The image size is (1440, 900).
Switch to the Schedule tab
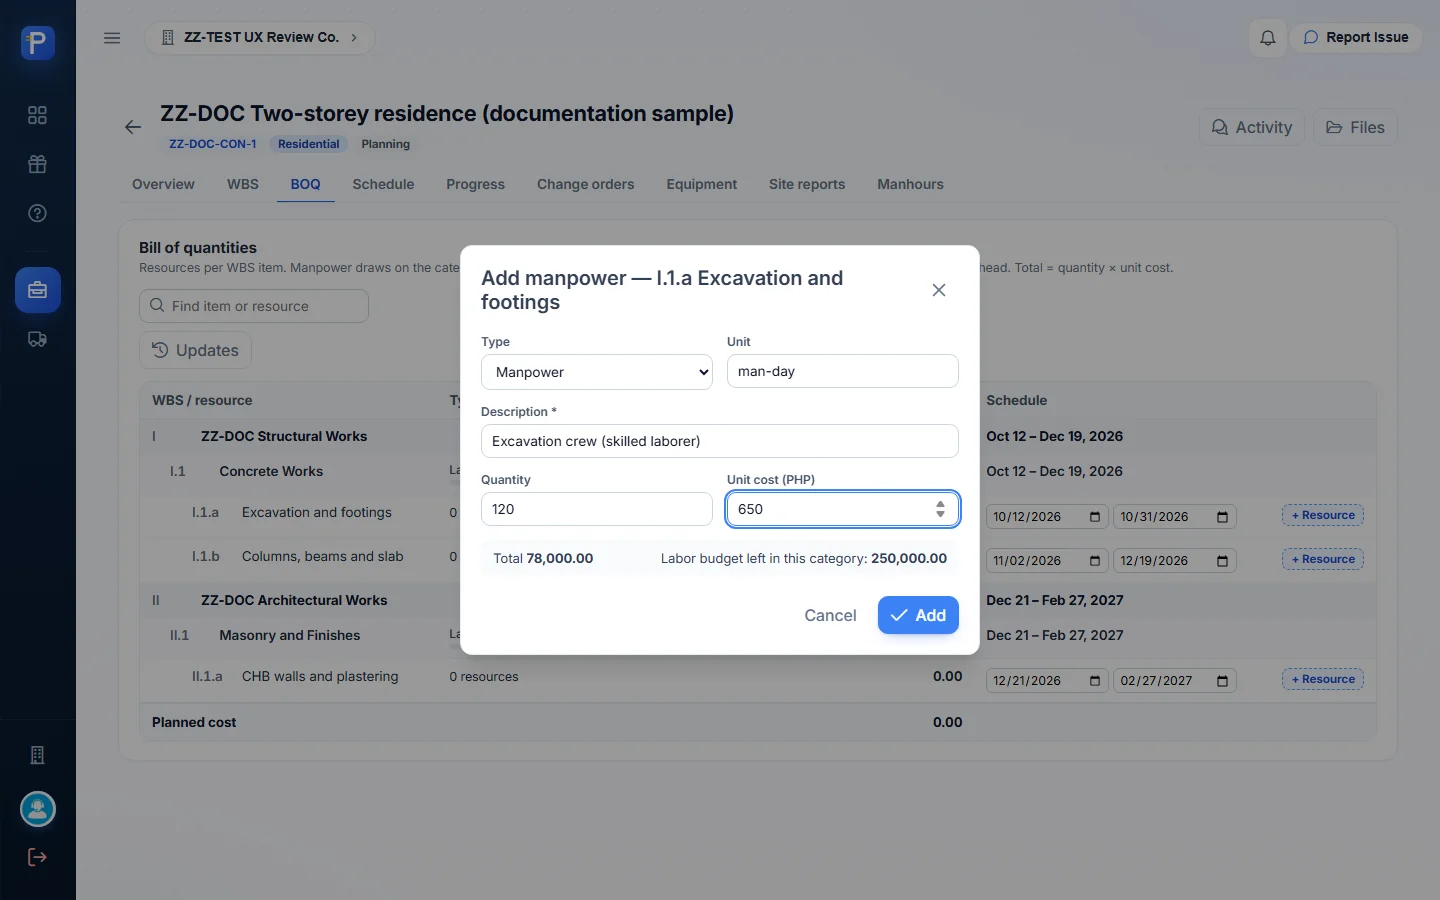pos(383,184)
